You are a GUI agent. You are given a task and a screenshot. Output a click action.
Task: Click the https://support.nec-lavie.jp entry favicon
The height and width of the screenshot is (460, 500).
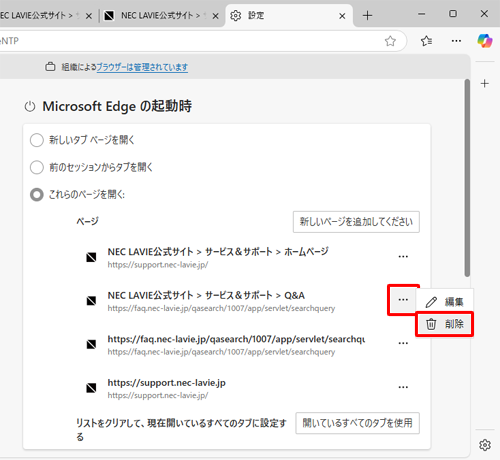click(91, 388)
